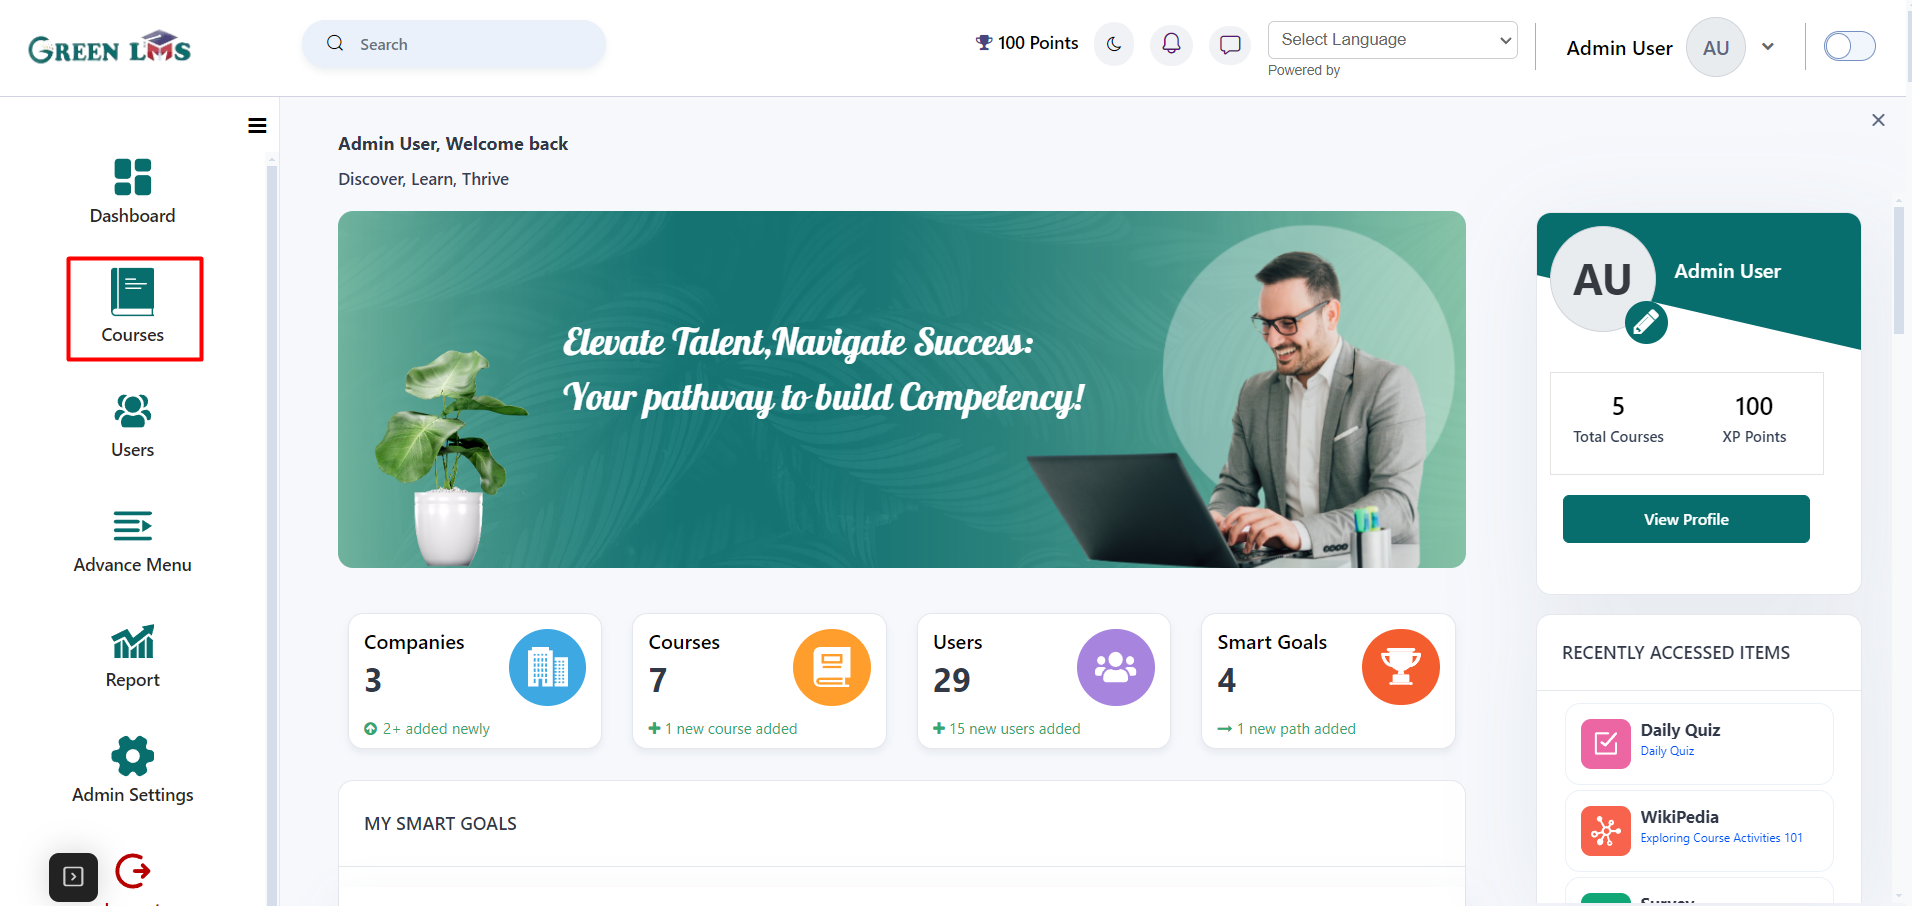Open the Users sidebar icon

pyautogui.click(x=132, y=411)
